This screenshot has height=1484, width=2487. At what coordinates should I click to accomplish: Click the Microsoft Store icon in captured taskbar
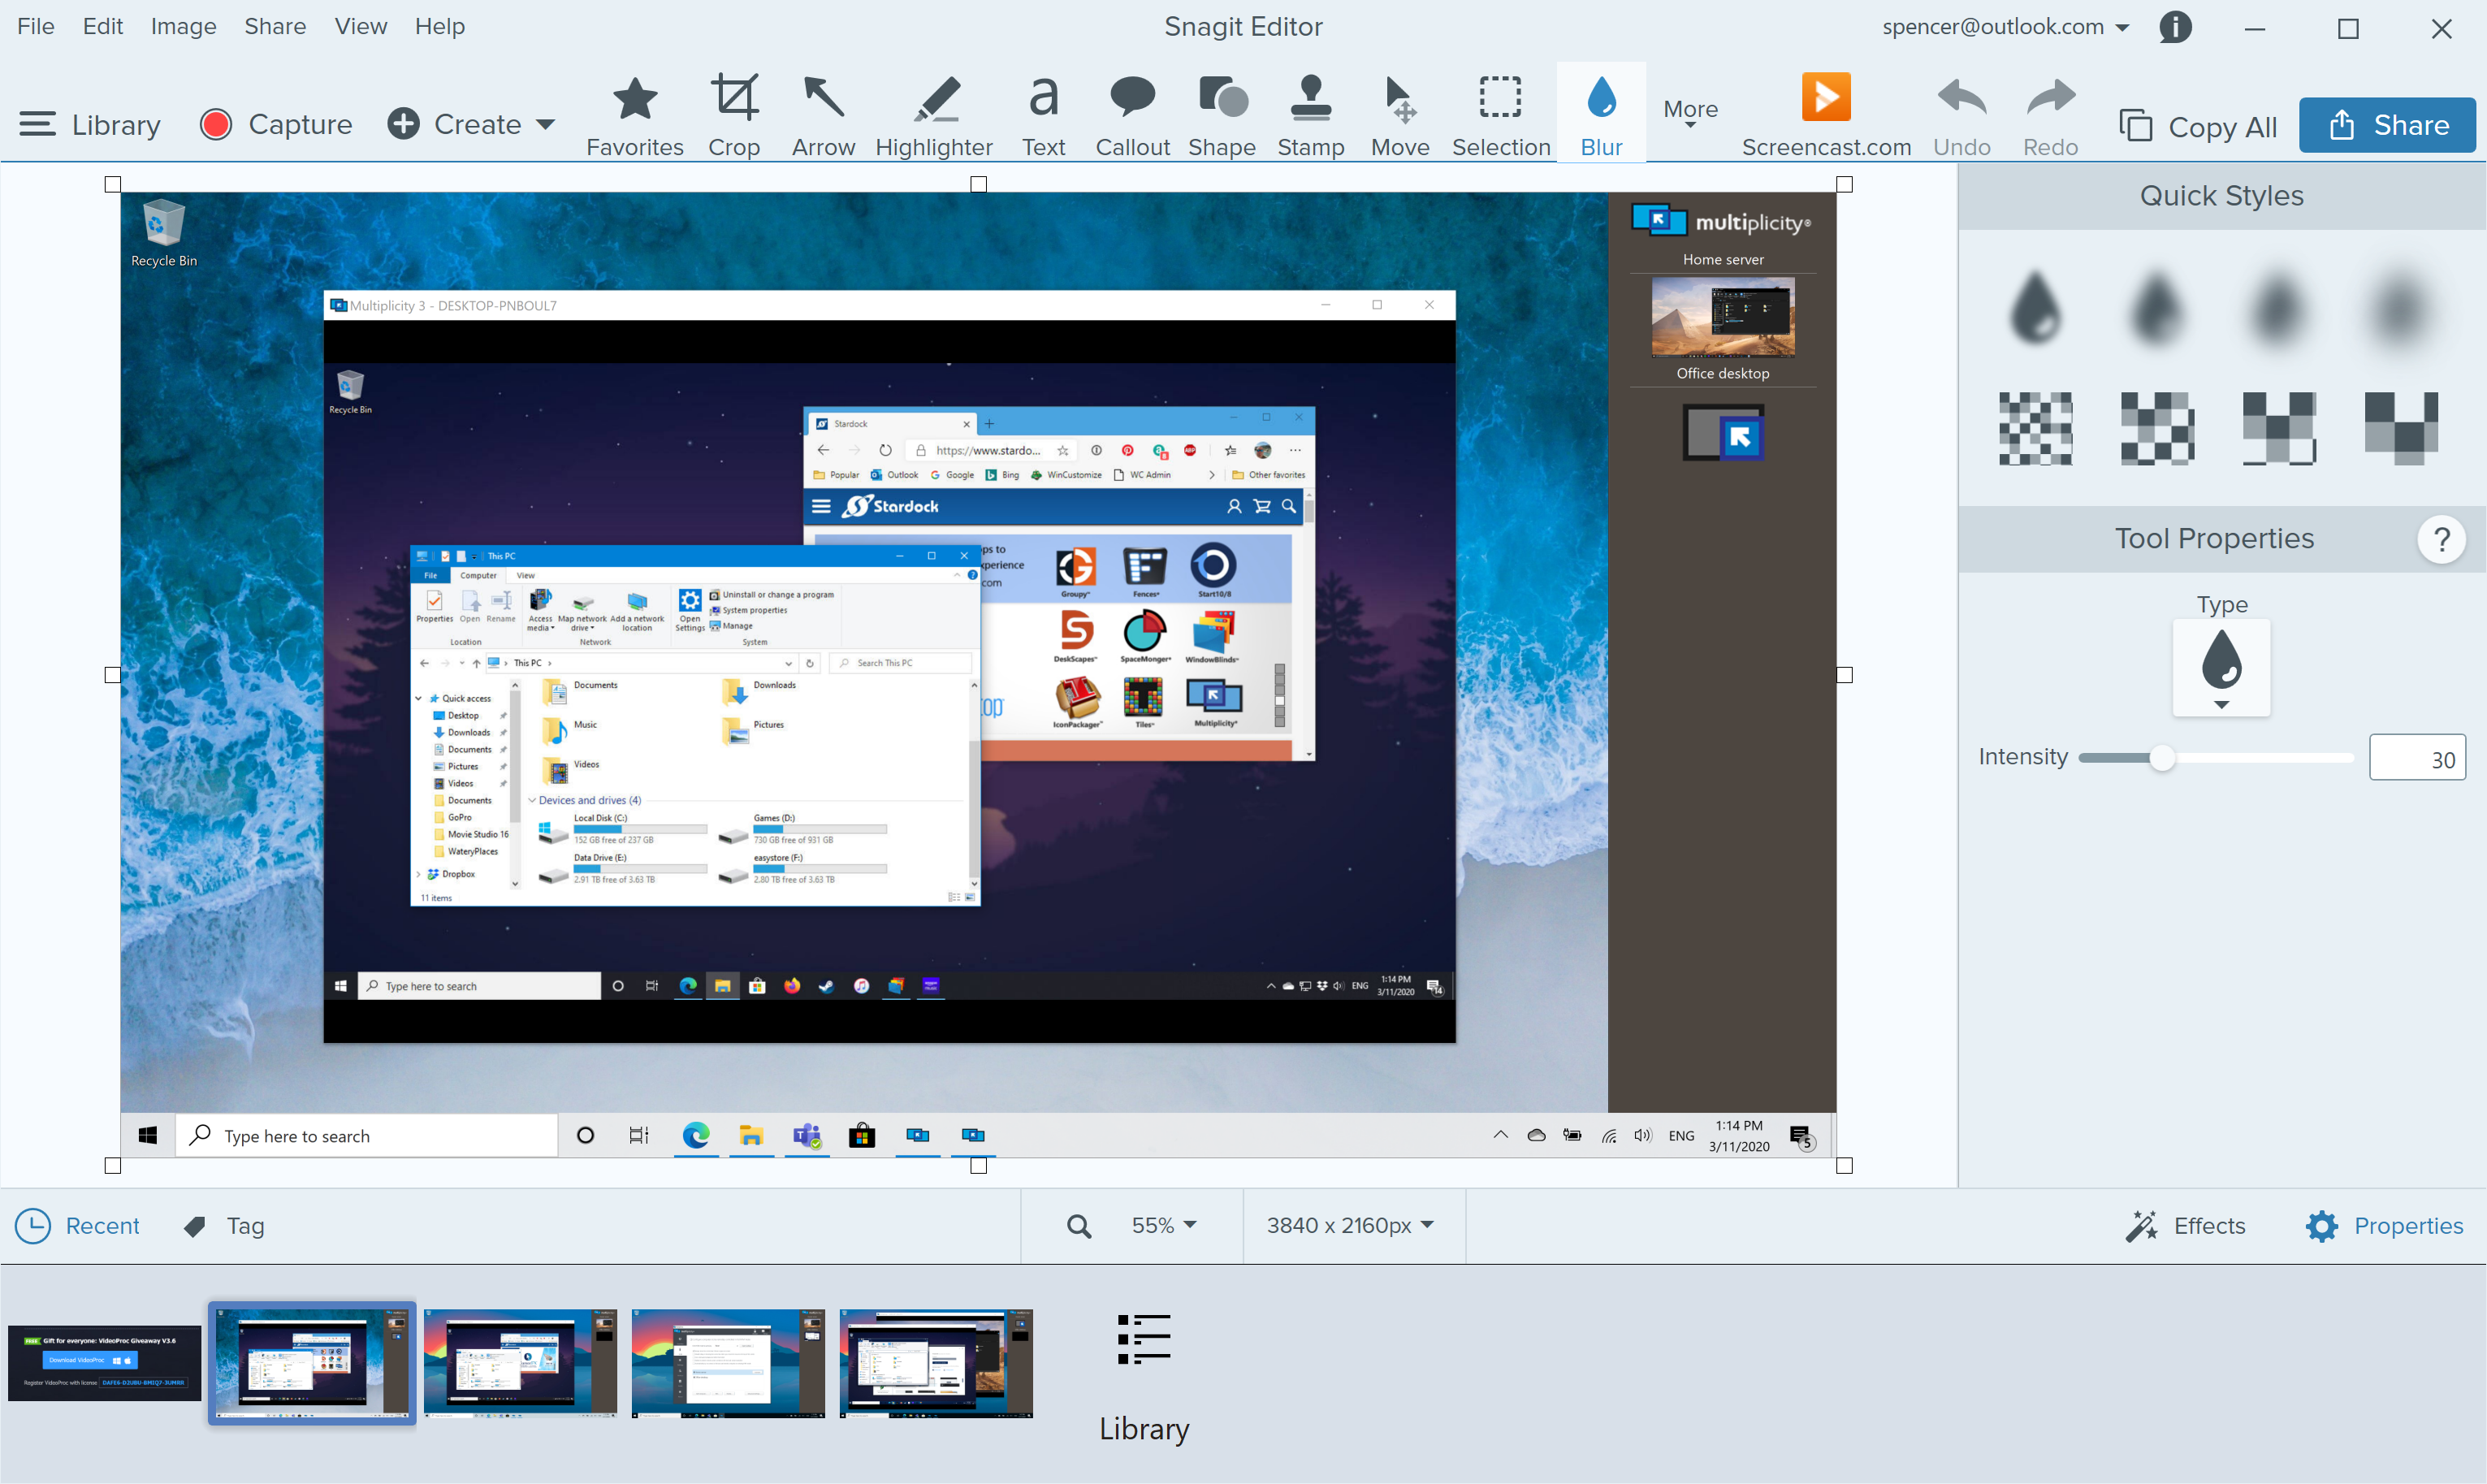click(862, 1135)
